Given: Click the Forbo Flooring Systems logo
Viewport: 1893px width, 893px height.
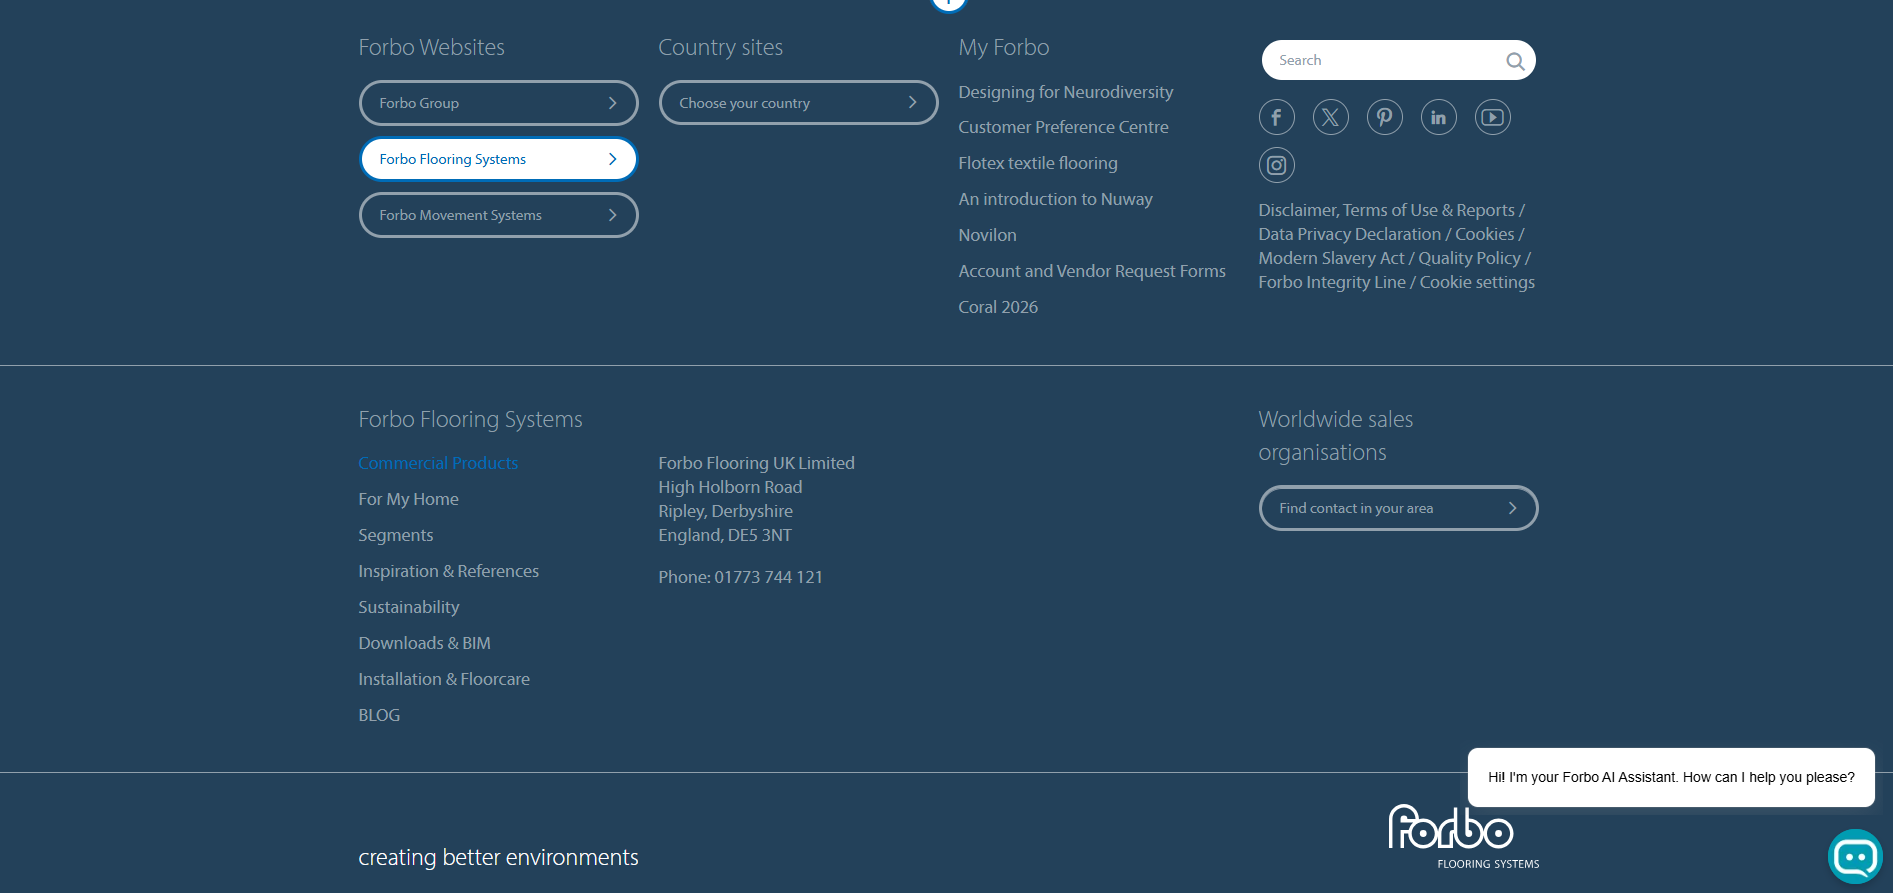Looking at the screenshot, I should 1463,837.
